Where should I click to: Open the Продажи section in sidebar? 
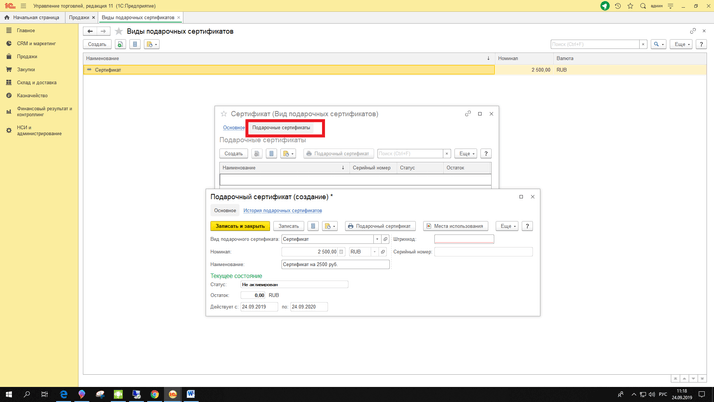(27, 56)
